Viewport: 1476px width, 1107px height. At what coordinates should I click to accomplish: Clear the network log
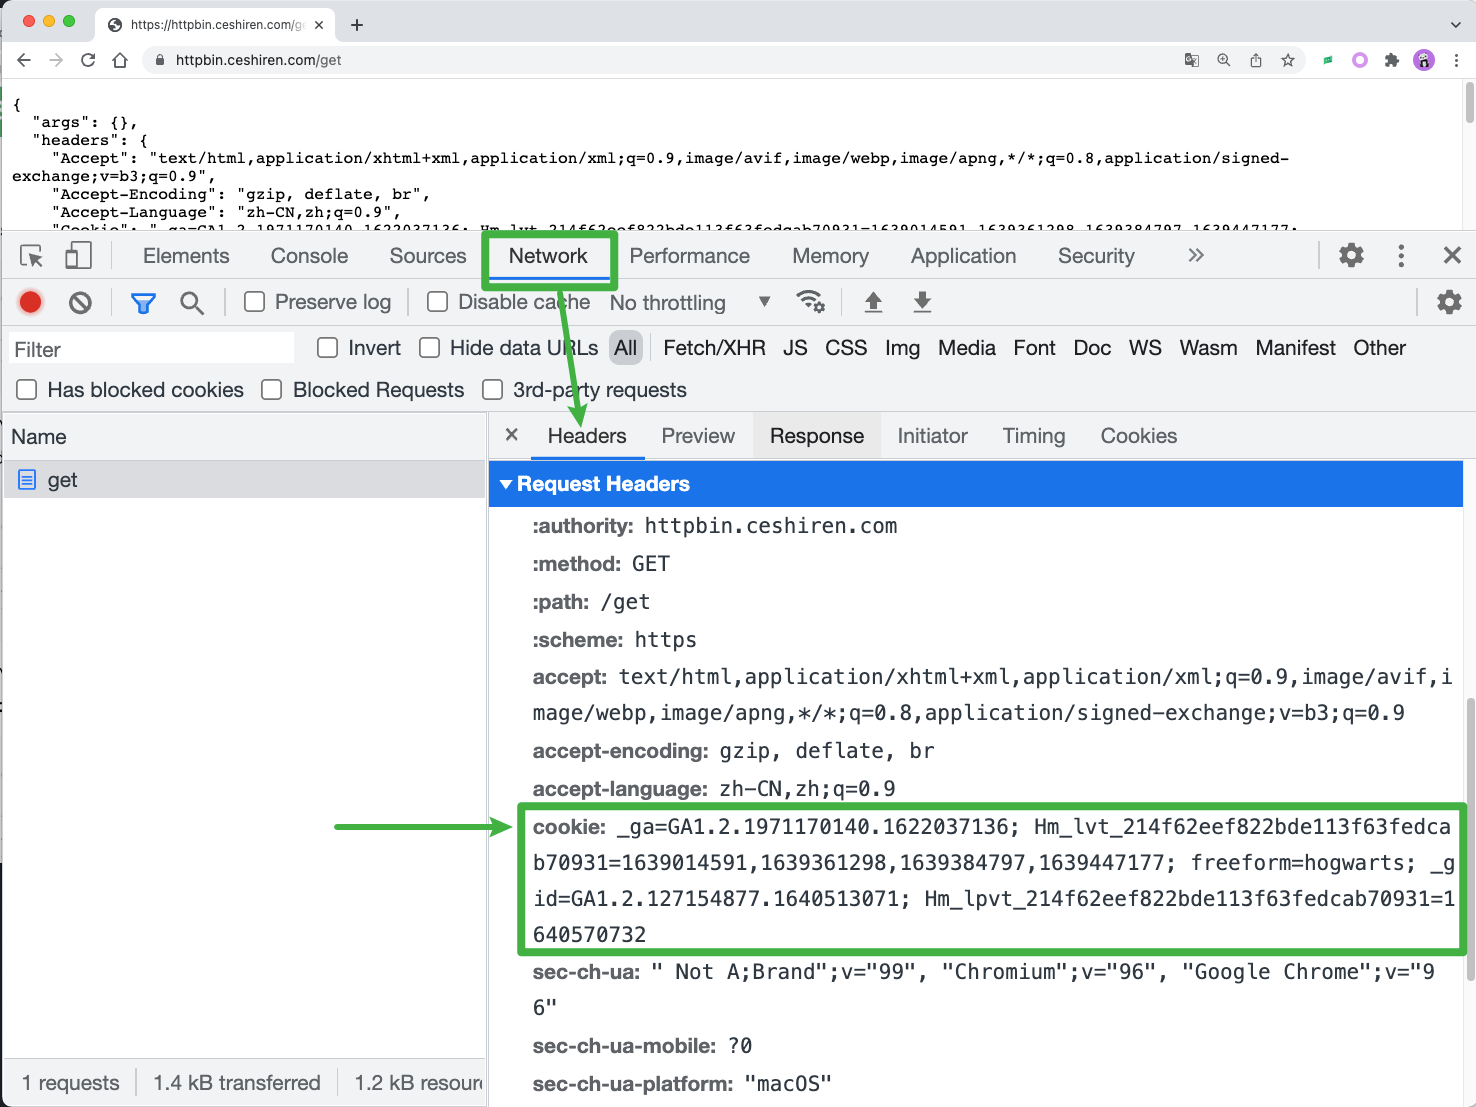click(80, 302)
